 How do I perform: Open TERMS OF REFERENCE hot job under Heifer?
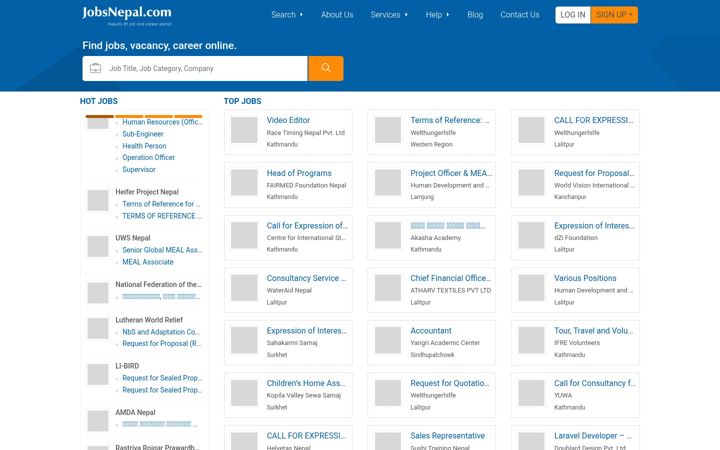[162, 216]
